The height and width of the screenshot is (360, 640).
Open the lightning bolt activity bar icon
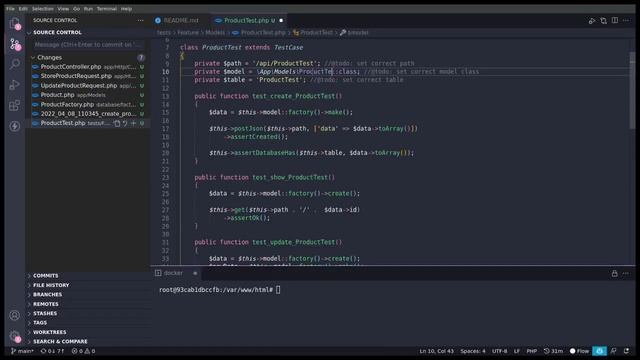pyautogui.click(x=15, y=126)
